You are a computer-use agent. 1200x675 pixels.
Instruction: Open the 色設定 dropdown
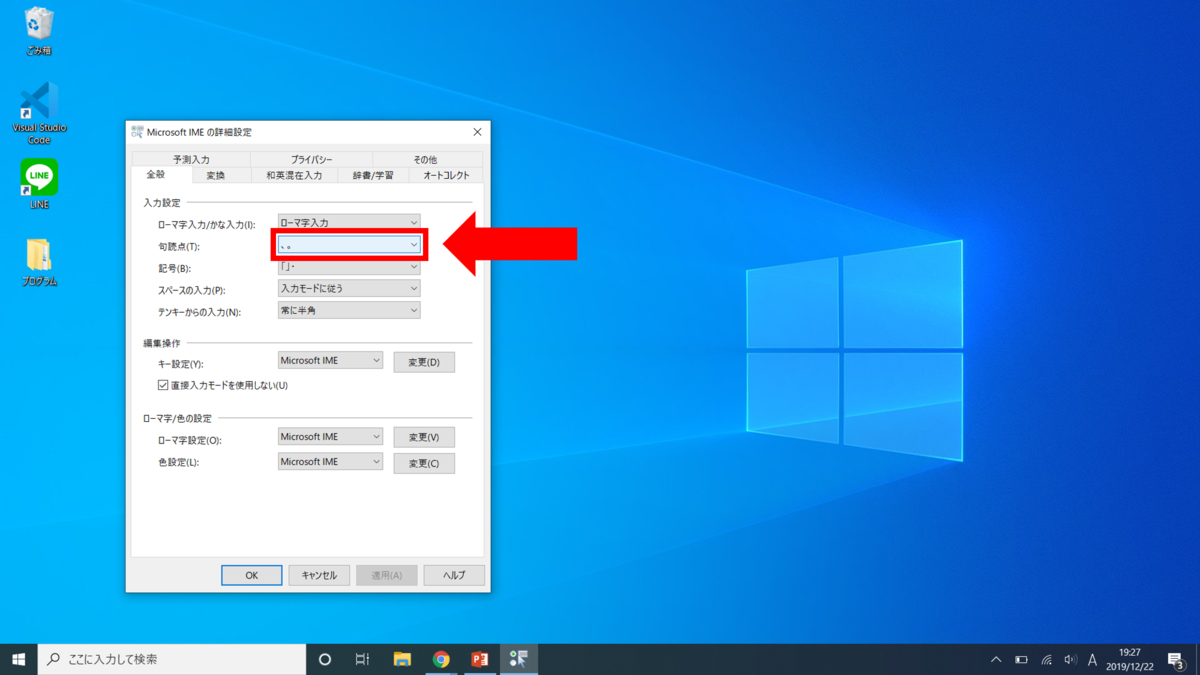[330, 462]
